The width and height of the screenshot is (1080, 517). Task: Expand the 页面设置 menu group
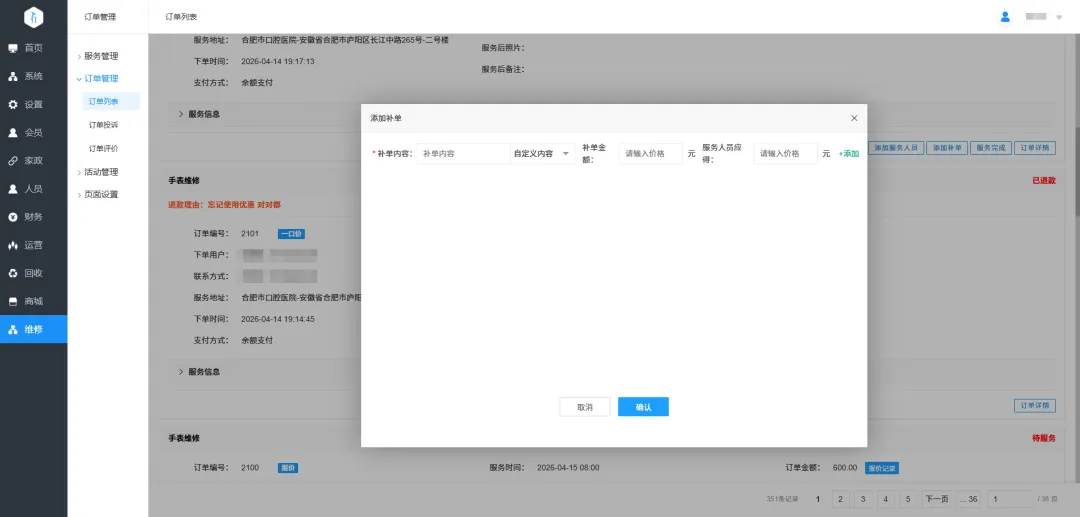point(100,194)
